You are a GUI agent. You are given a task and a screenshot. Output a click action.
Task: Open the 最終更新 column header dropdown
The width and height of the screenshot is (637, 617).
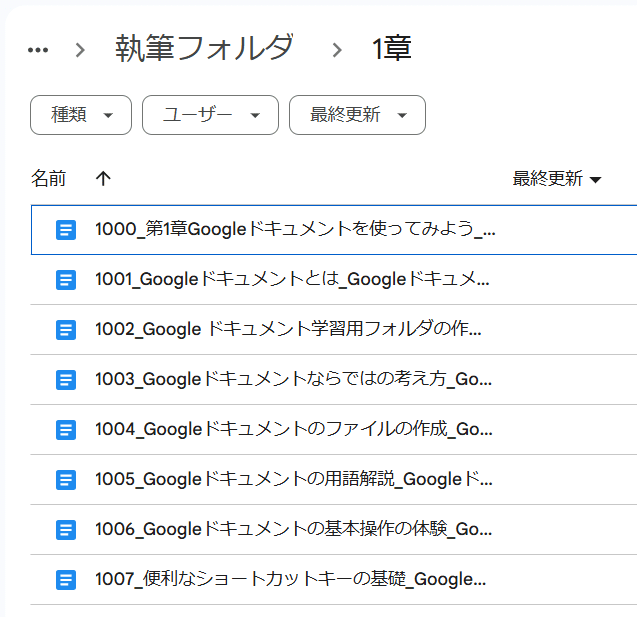pos(557,178)
